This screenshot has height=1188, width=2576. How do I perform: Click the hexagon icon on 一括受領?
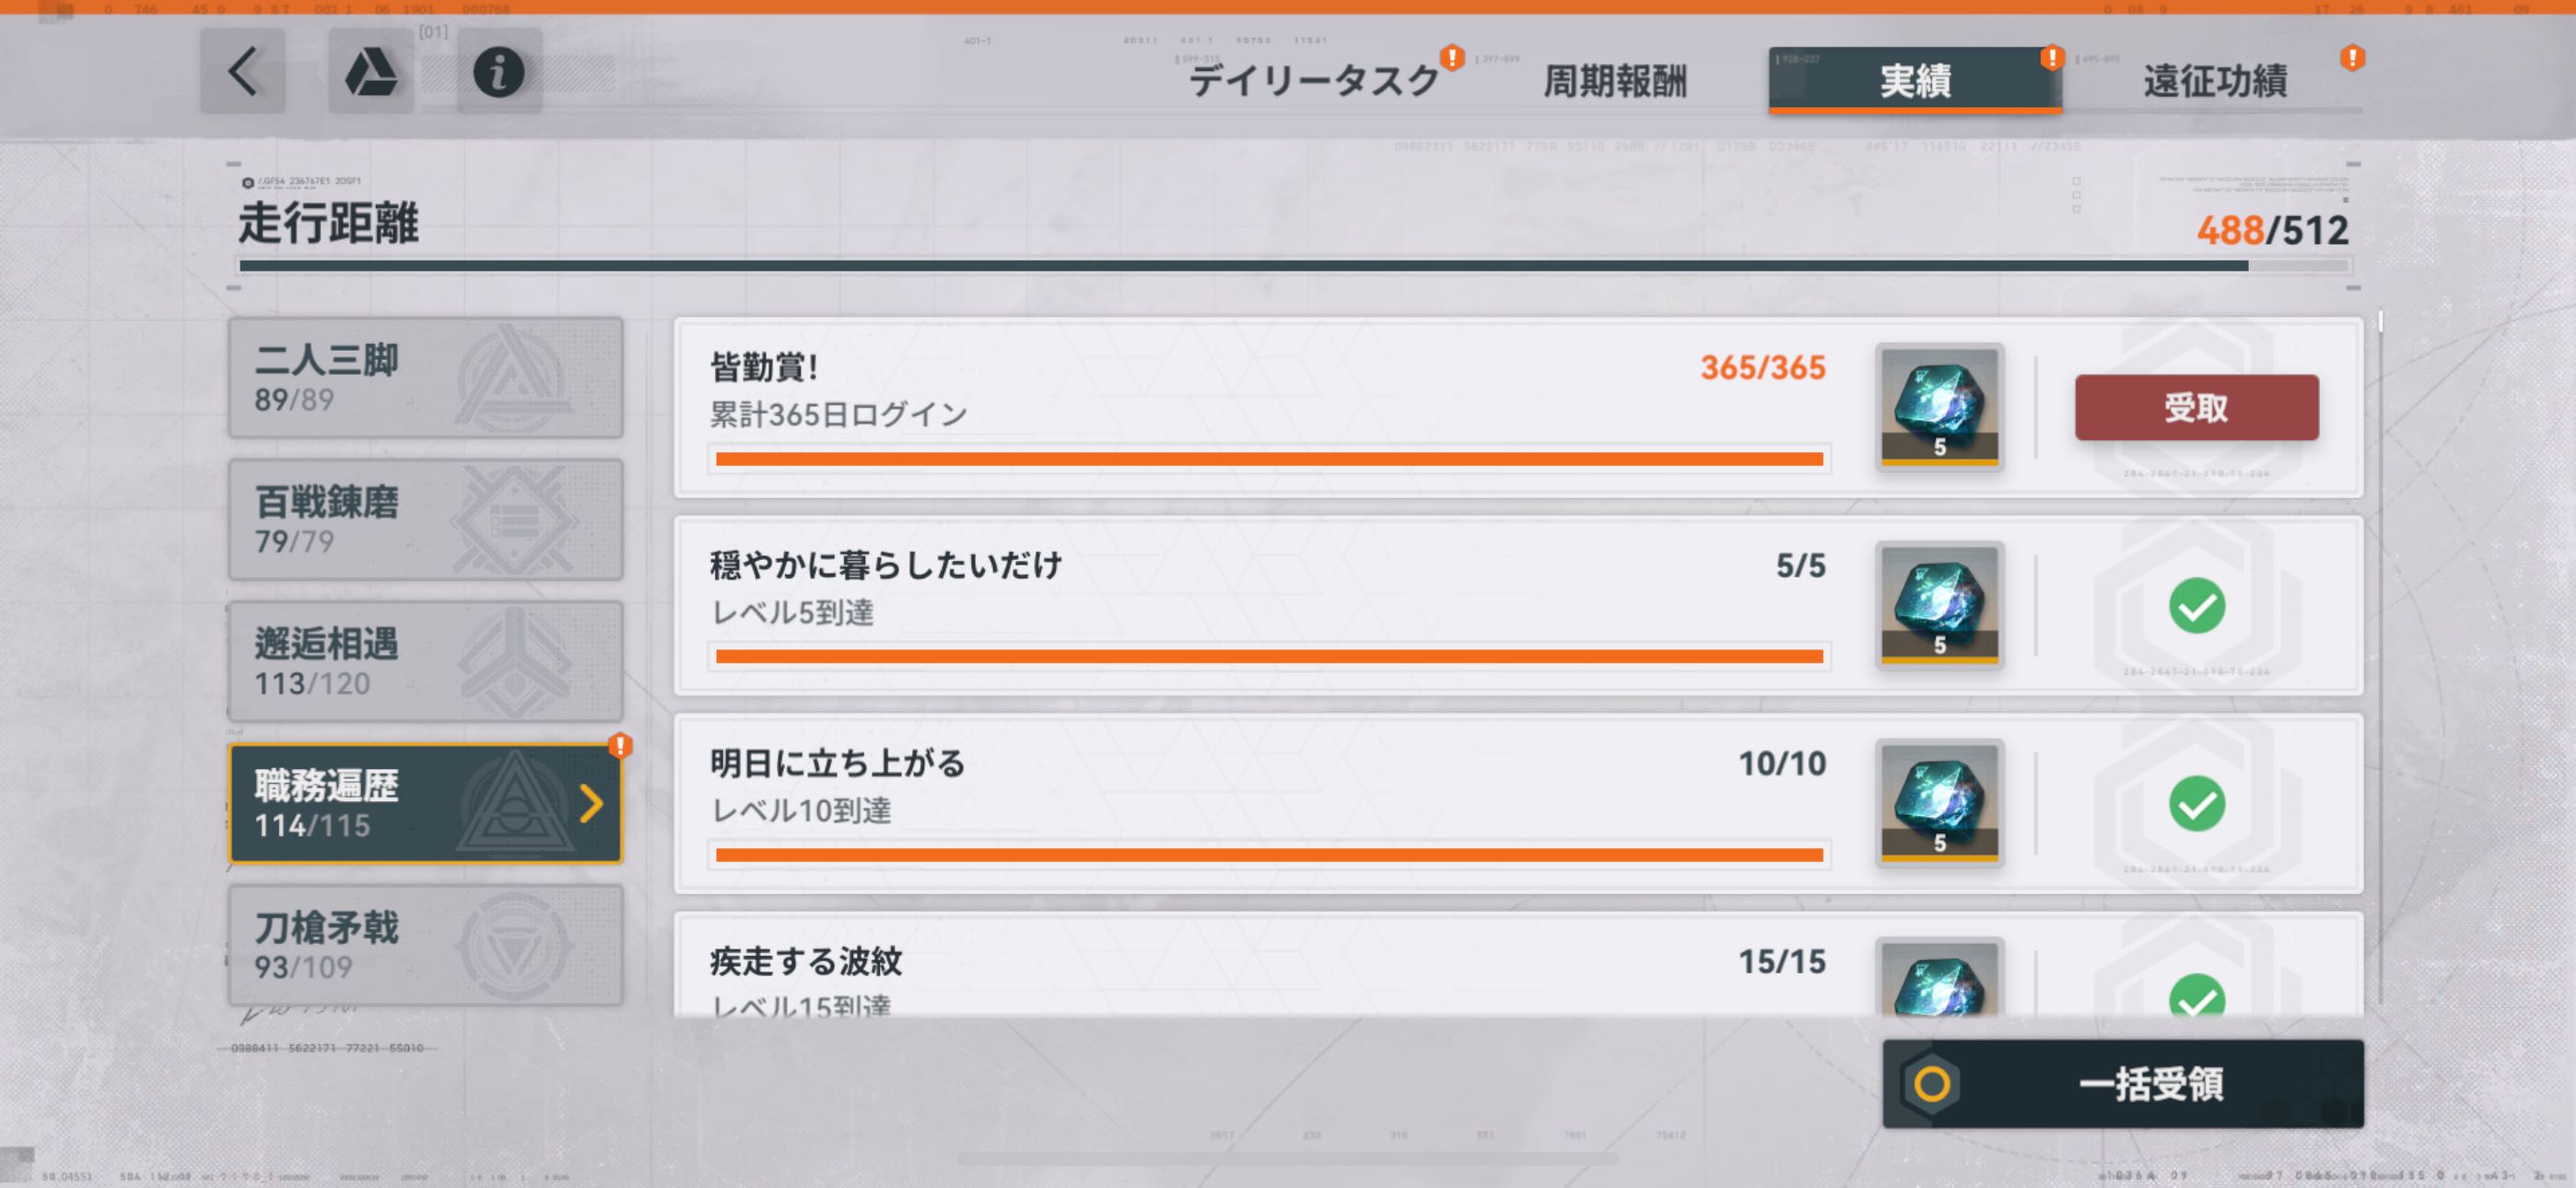pyautogui.click(x=1931, y=1084)
